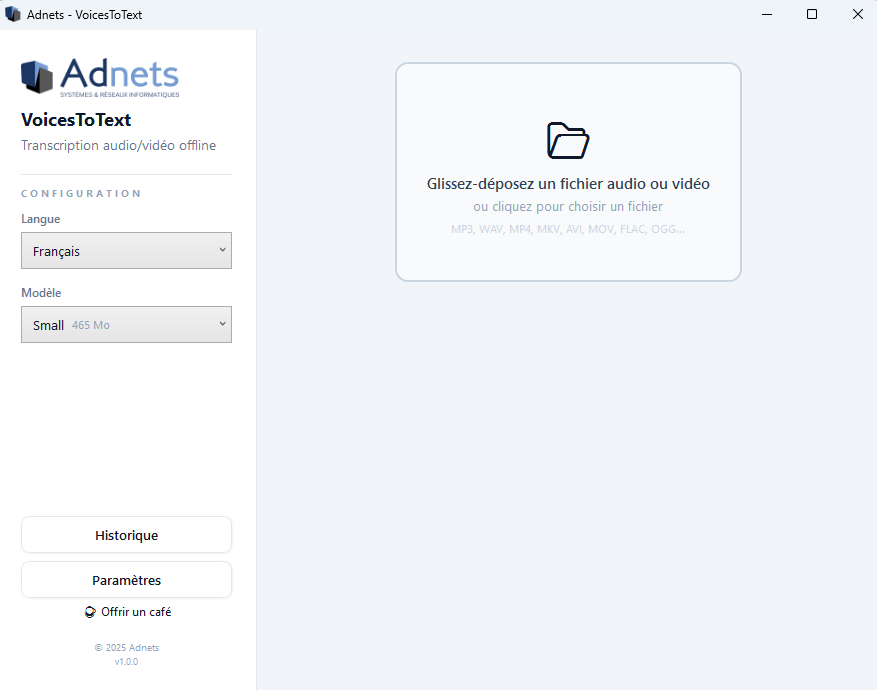
Task: Click the chevron arrow of the Modèle selector
Action: pos(222,325)
